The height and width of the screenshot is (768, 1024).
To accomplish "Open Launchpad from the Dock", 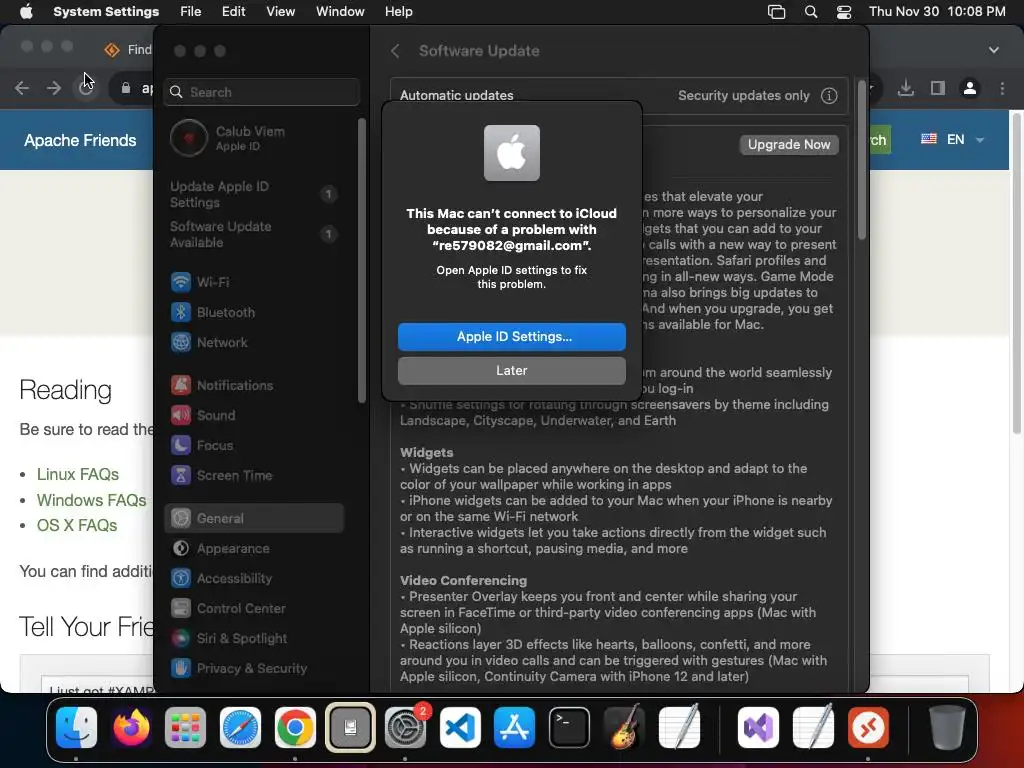I will tap(185, 727).
